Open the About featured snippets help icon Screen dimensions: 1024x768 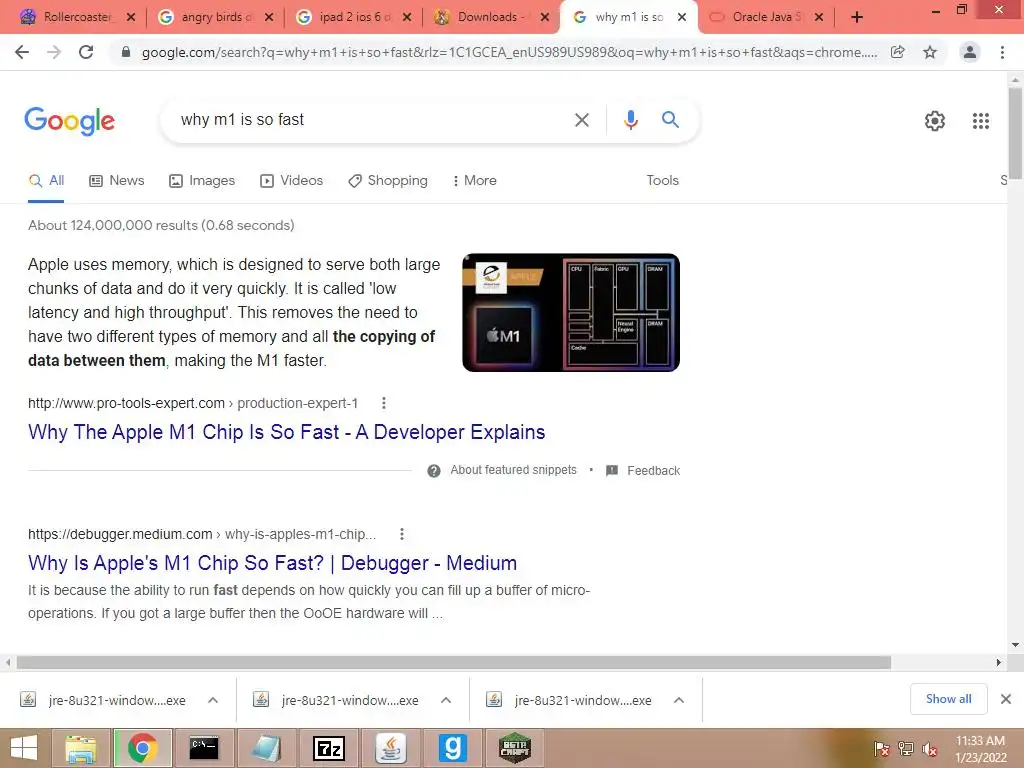point(434,471)
